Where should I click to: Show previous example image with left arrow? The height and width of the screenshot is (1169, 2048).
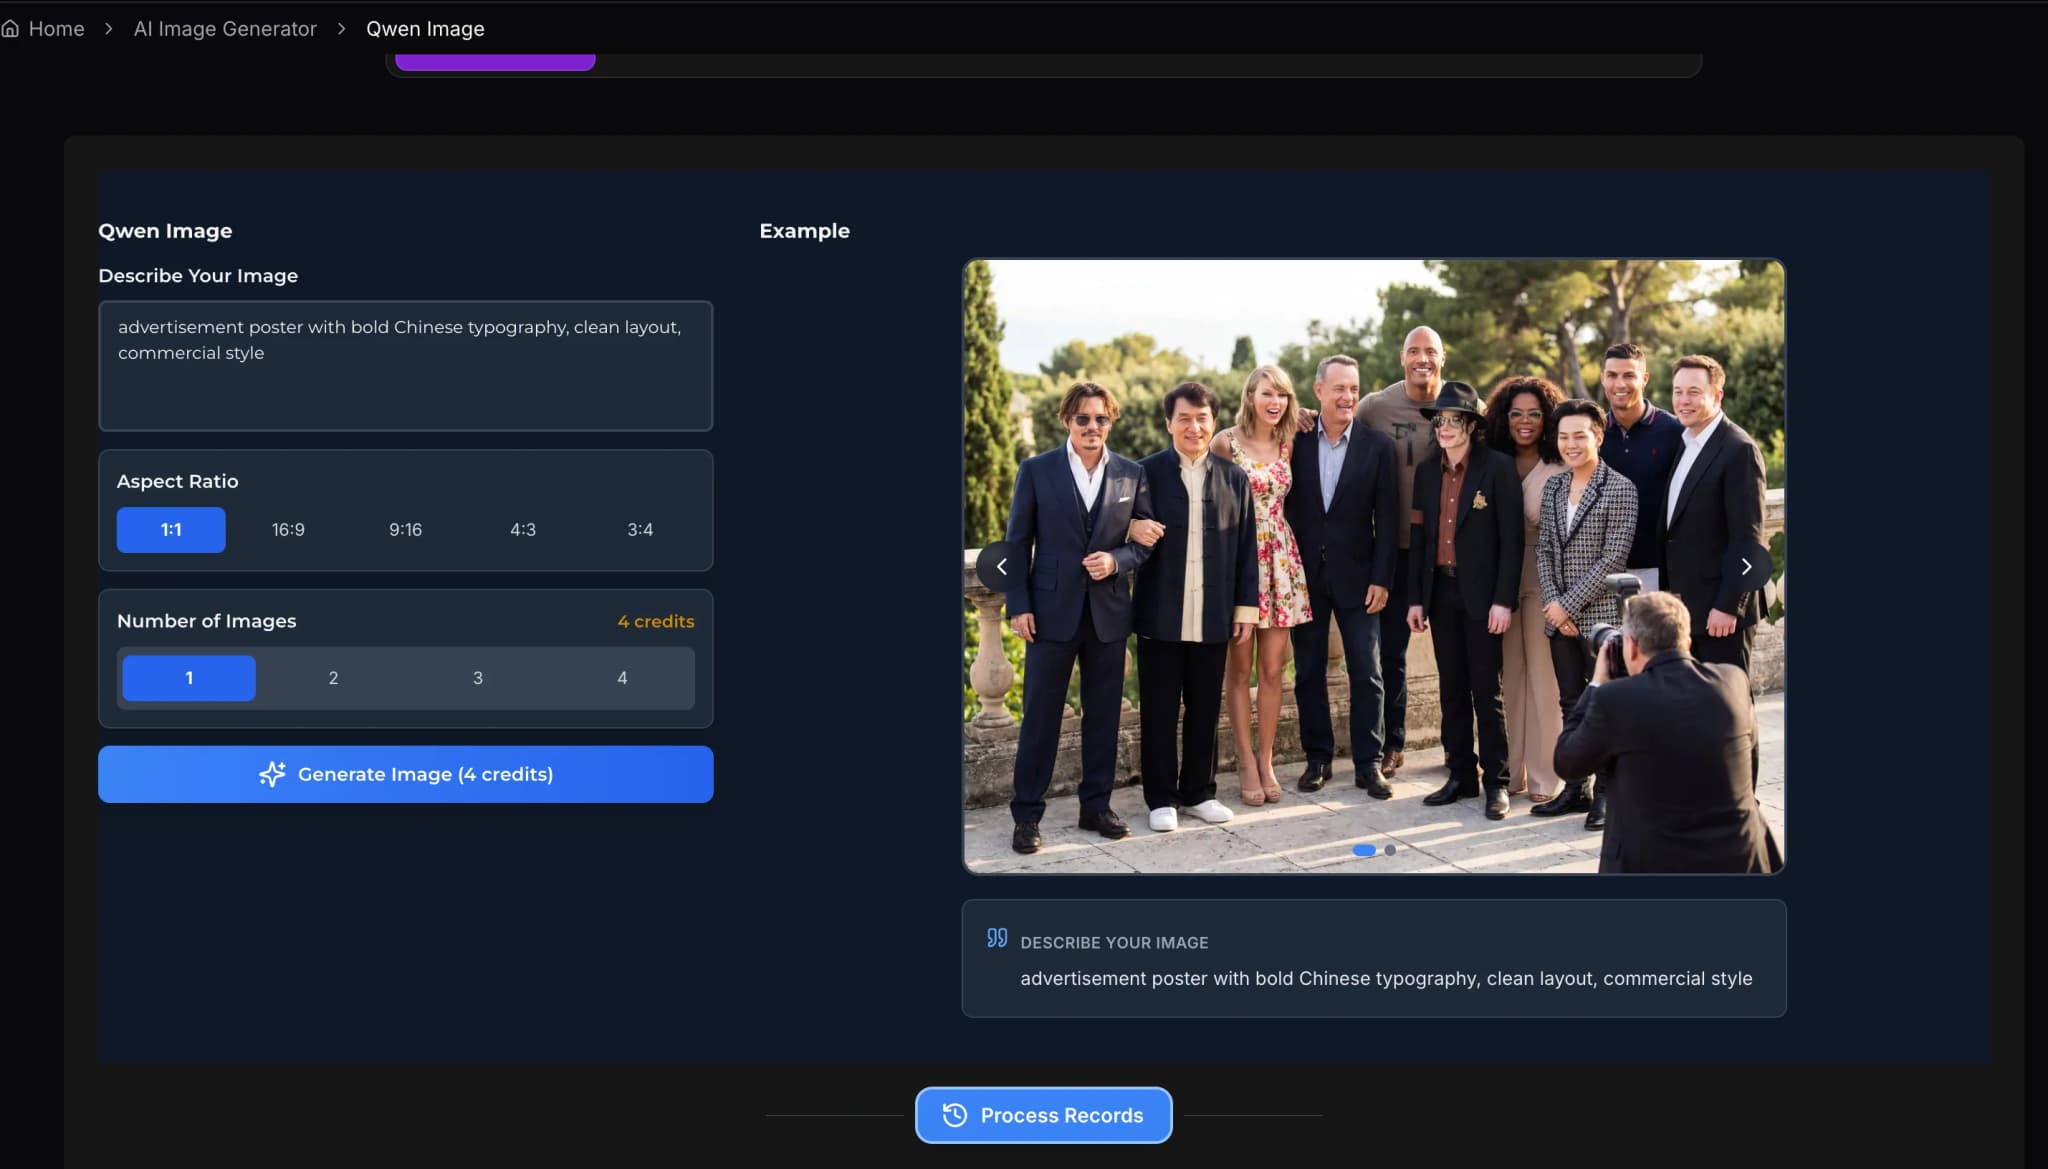[x=1001, y=567]
